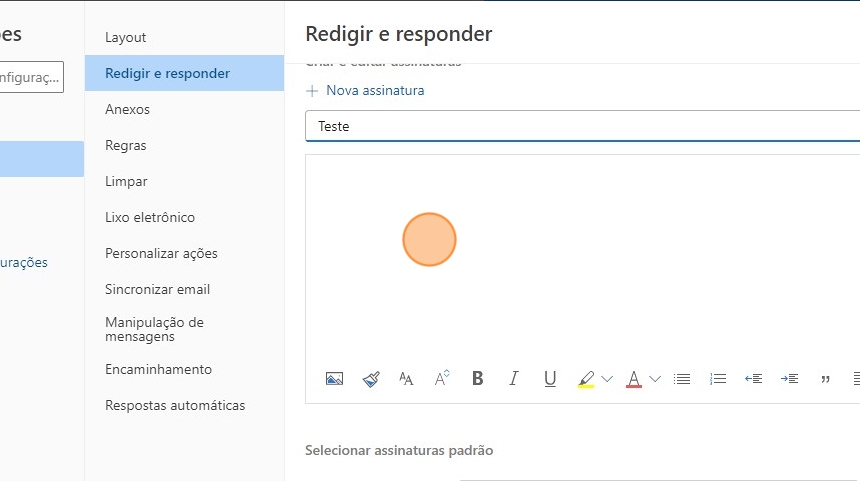Expand the font color dropdown arrow
This screenshot has width=860, height=481.
tap(655, 379)
